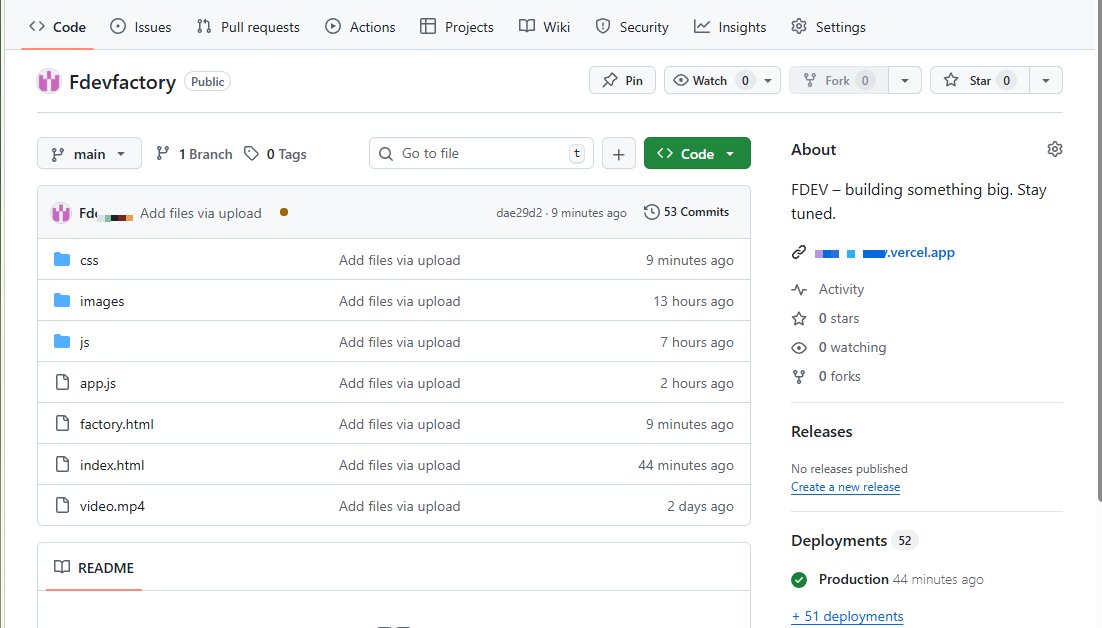Switch to the Actions tab
This screenshot has width=1102, height=628.
pos(360,27)
